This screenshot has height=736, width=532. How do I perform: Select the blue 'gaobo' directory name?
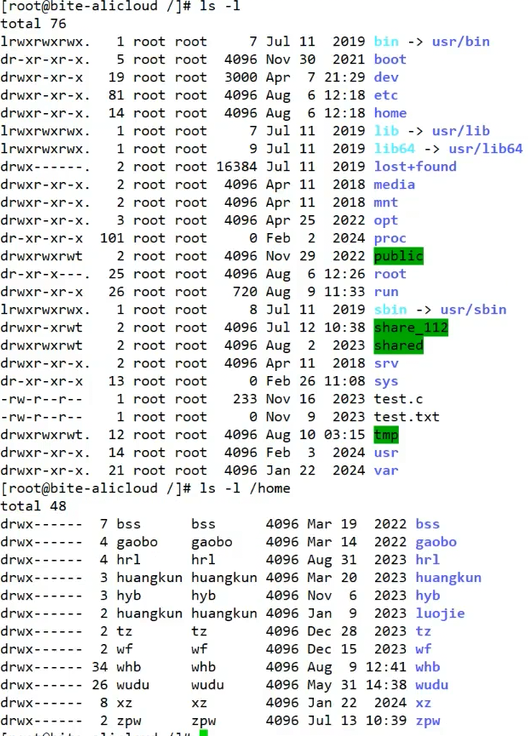(436, 542)
